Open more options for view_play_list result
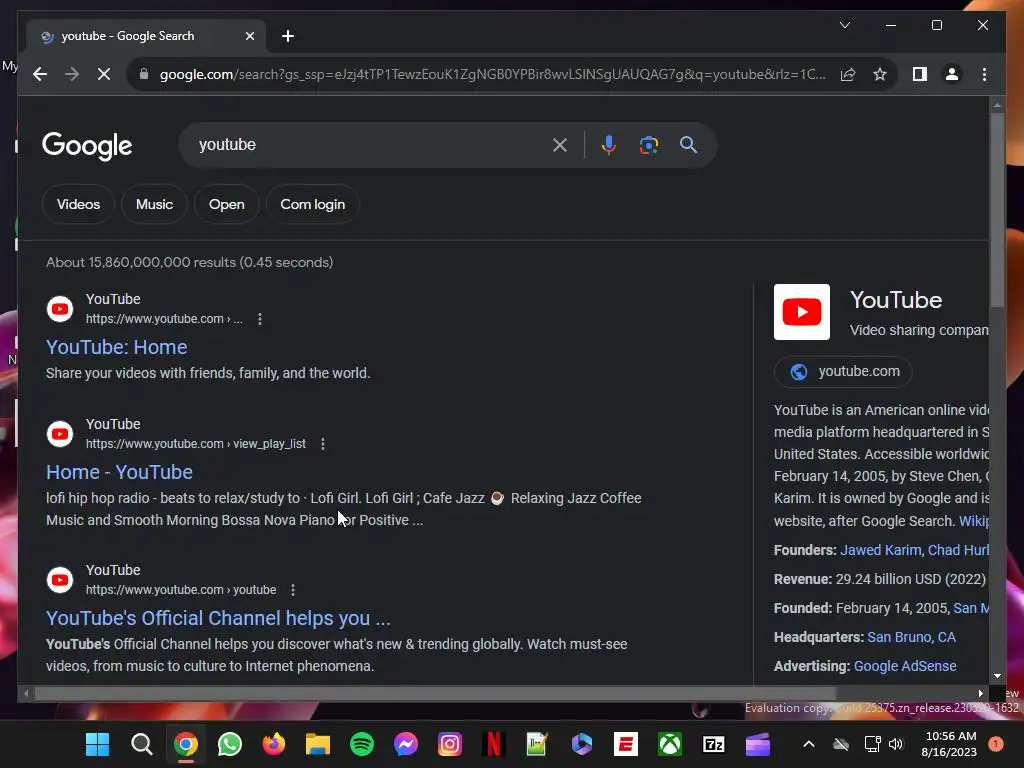Image resolution: width=1024 pixels, height=768 pixels. pos(323,444)
